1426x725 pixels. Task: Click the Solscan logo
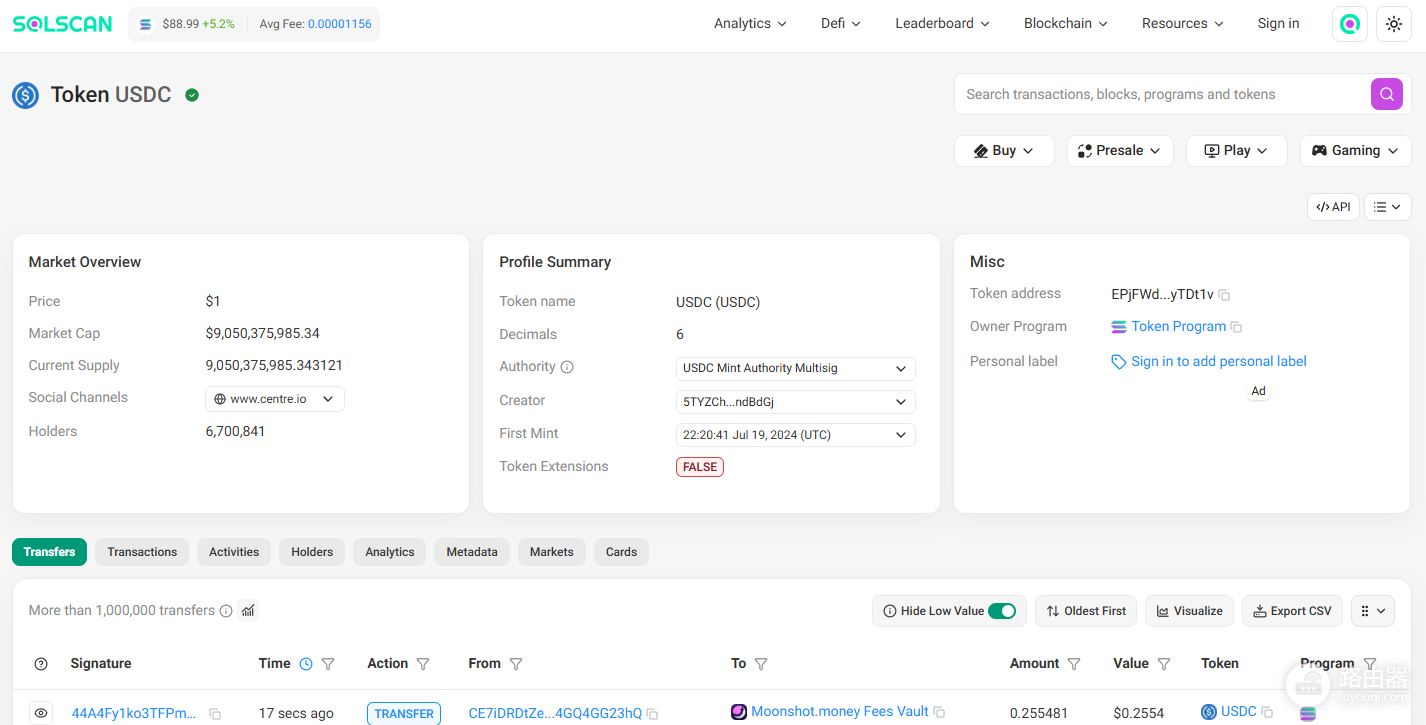pyautogui.click(x=62, y=24)
